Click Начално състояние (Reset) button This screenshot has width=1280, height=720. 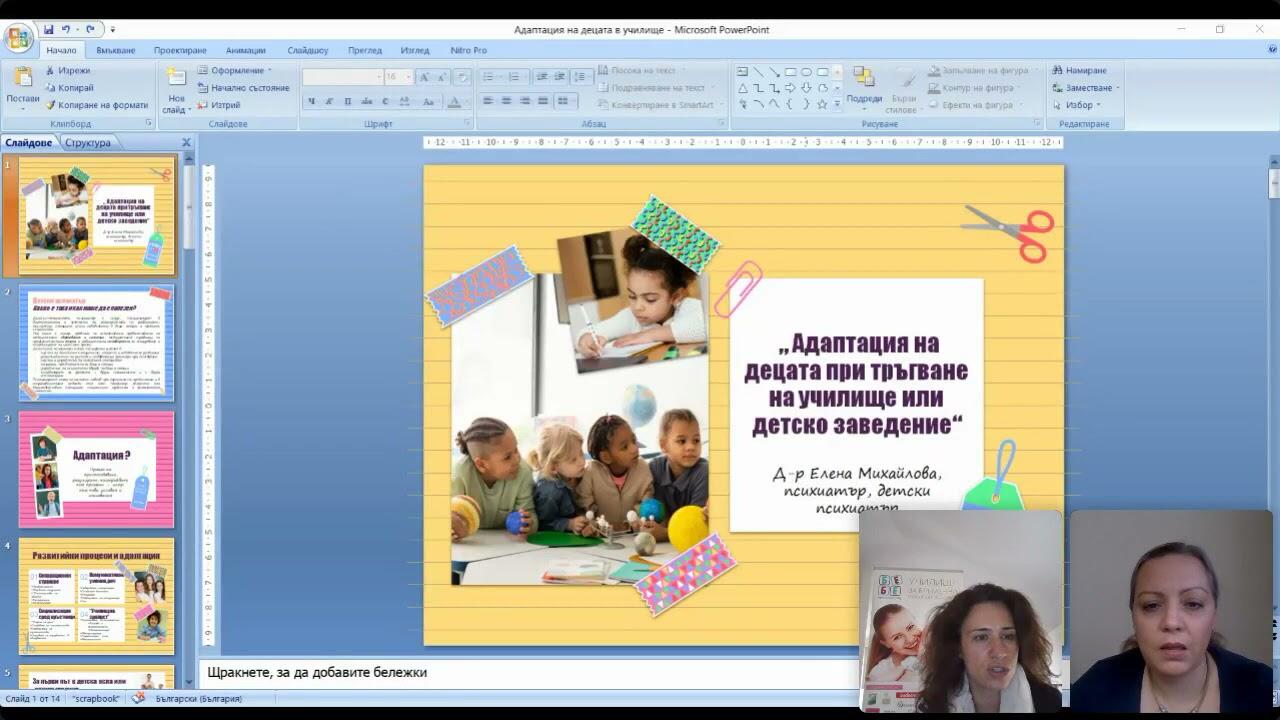click(x=249, y=88)
